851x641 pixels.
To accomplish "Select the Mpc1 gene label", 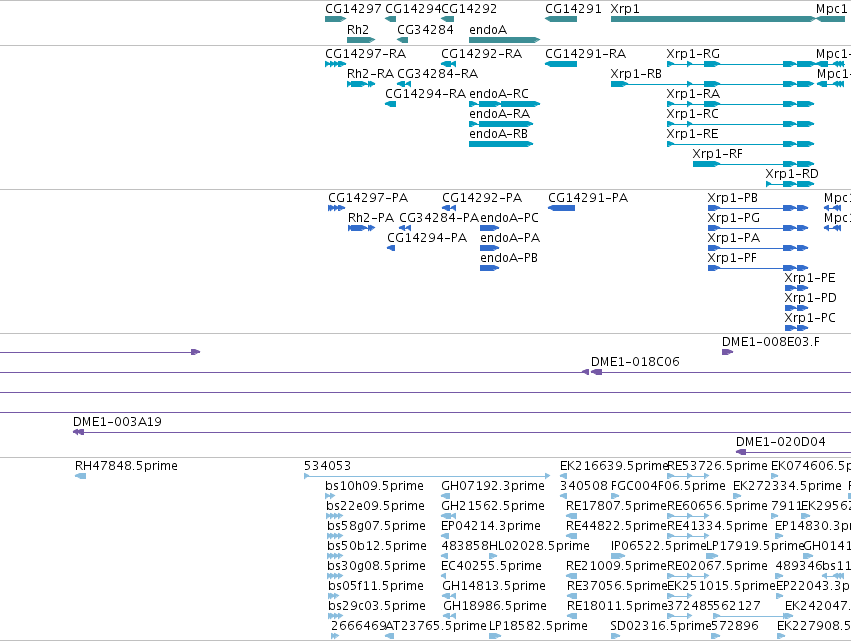I will 831,9.
